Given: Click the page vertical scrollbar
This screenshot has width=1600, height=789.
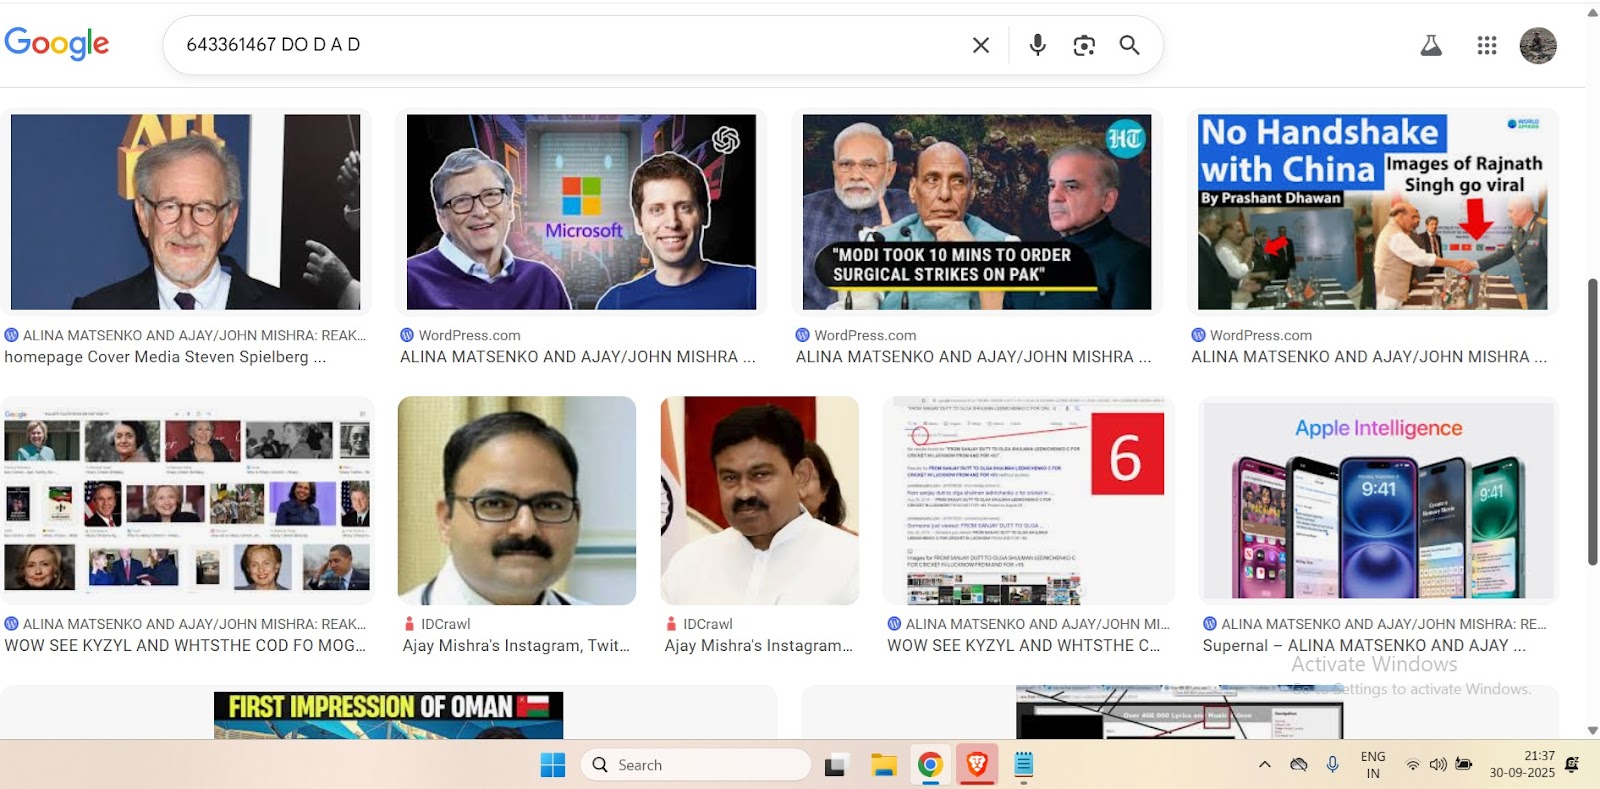Looking at the screenshot, I should (1592, 420).
